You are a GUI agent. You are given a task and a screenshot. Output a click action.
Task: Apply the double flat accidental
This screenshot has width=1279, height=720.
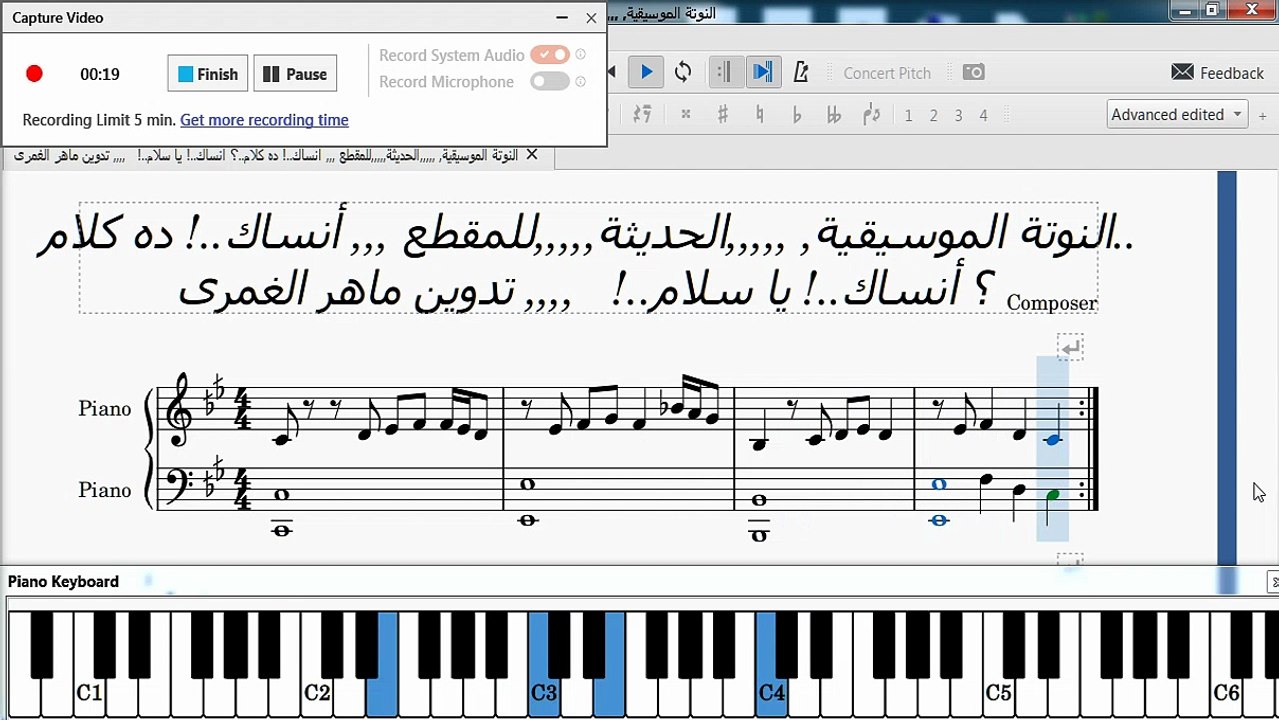pyautogui.click(x=834, y=115)
